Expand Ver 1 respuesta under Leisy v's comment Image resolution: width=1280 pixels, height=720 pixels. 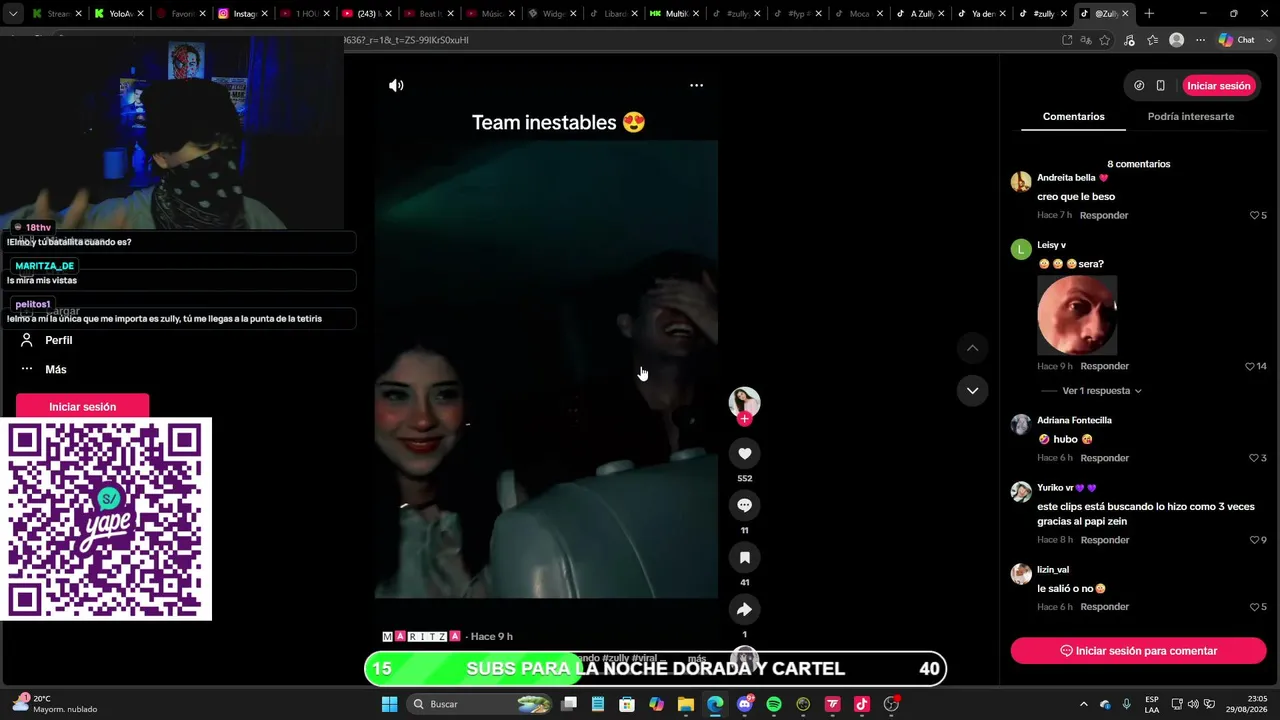(x=1101, y=392)
